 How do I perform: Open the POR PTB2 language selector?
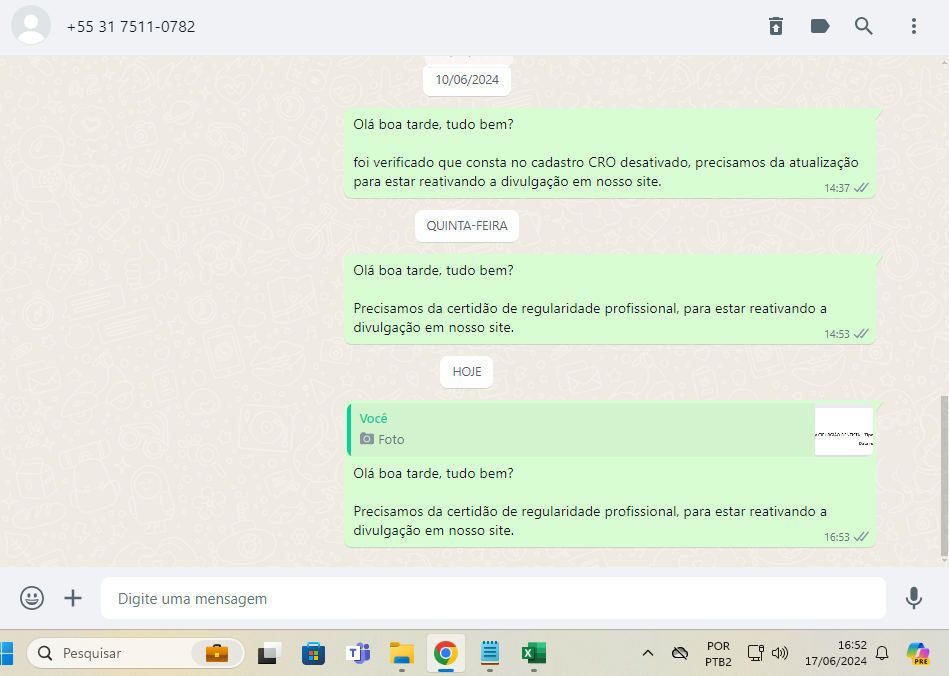718,653
